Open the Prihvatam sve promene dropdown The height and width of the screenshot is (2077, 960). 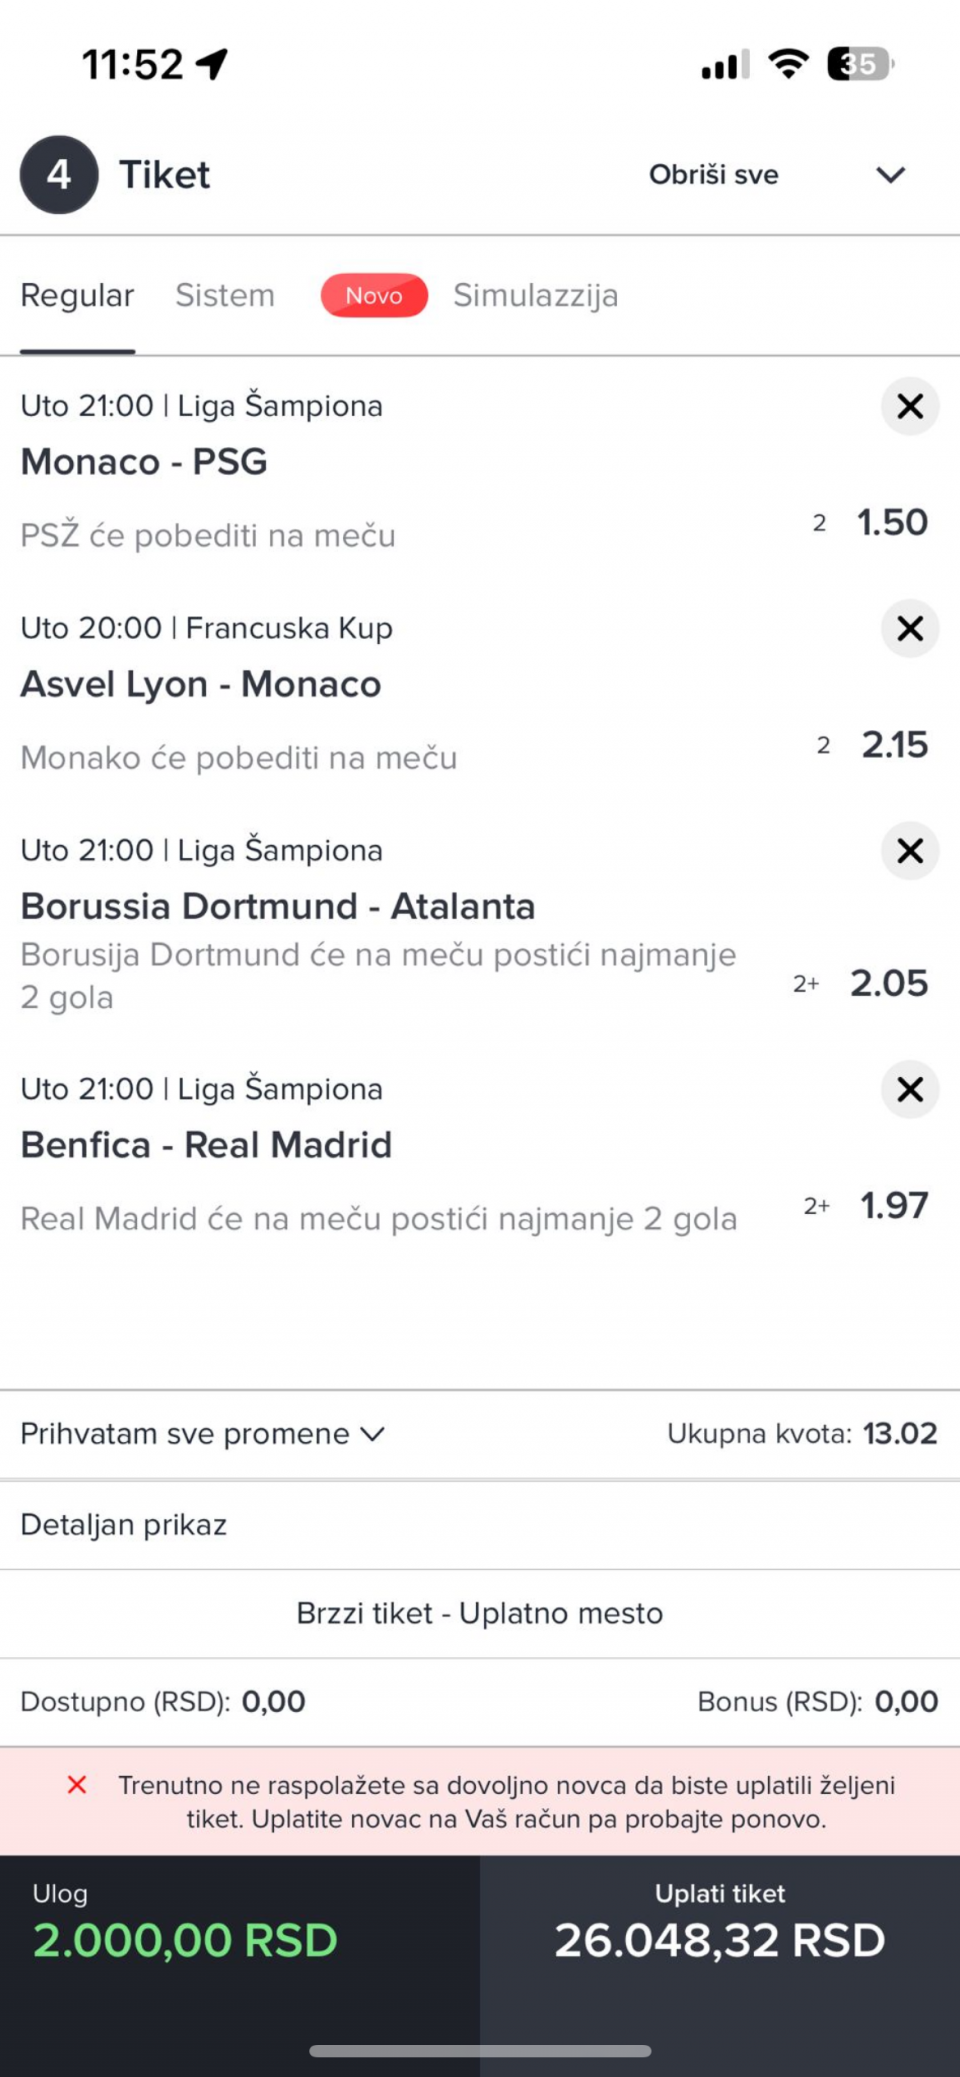203,1434
